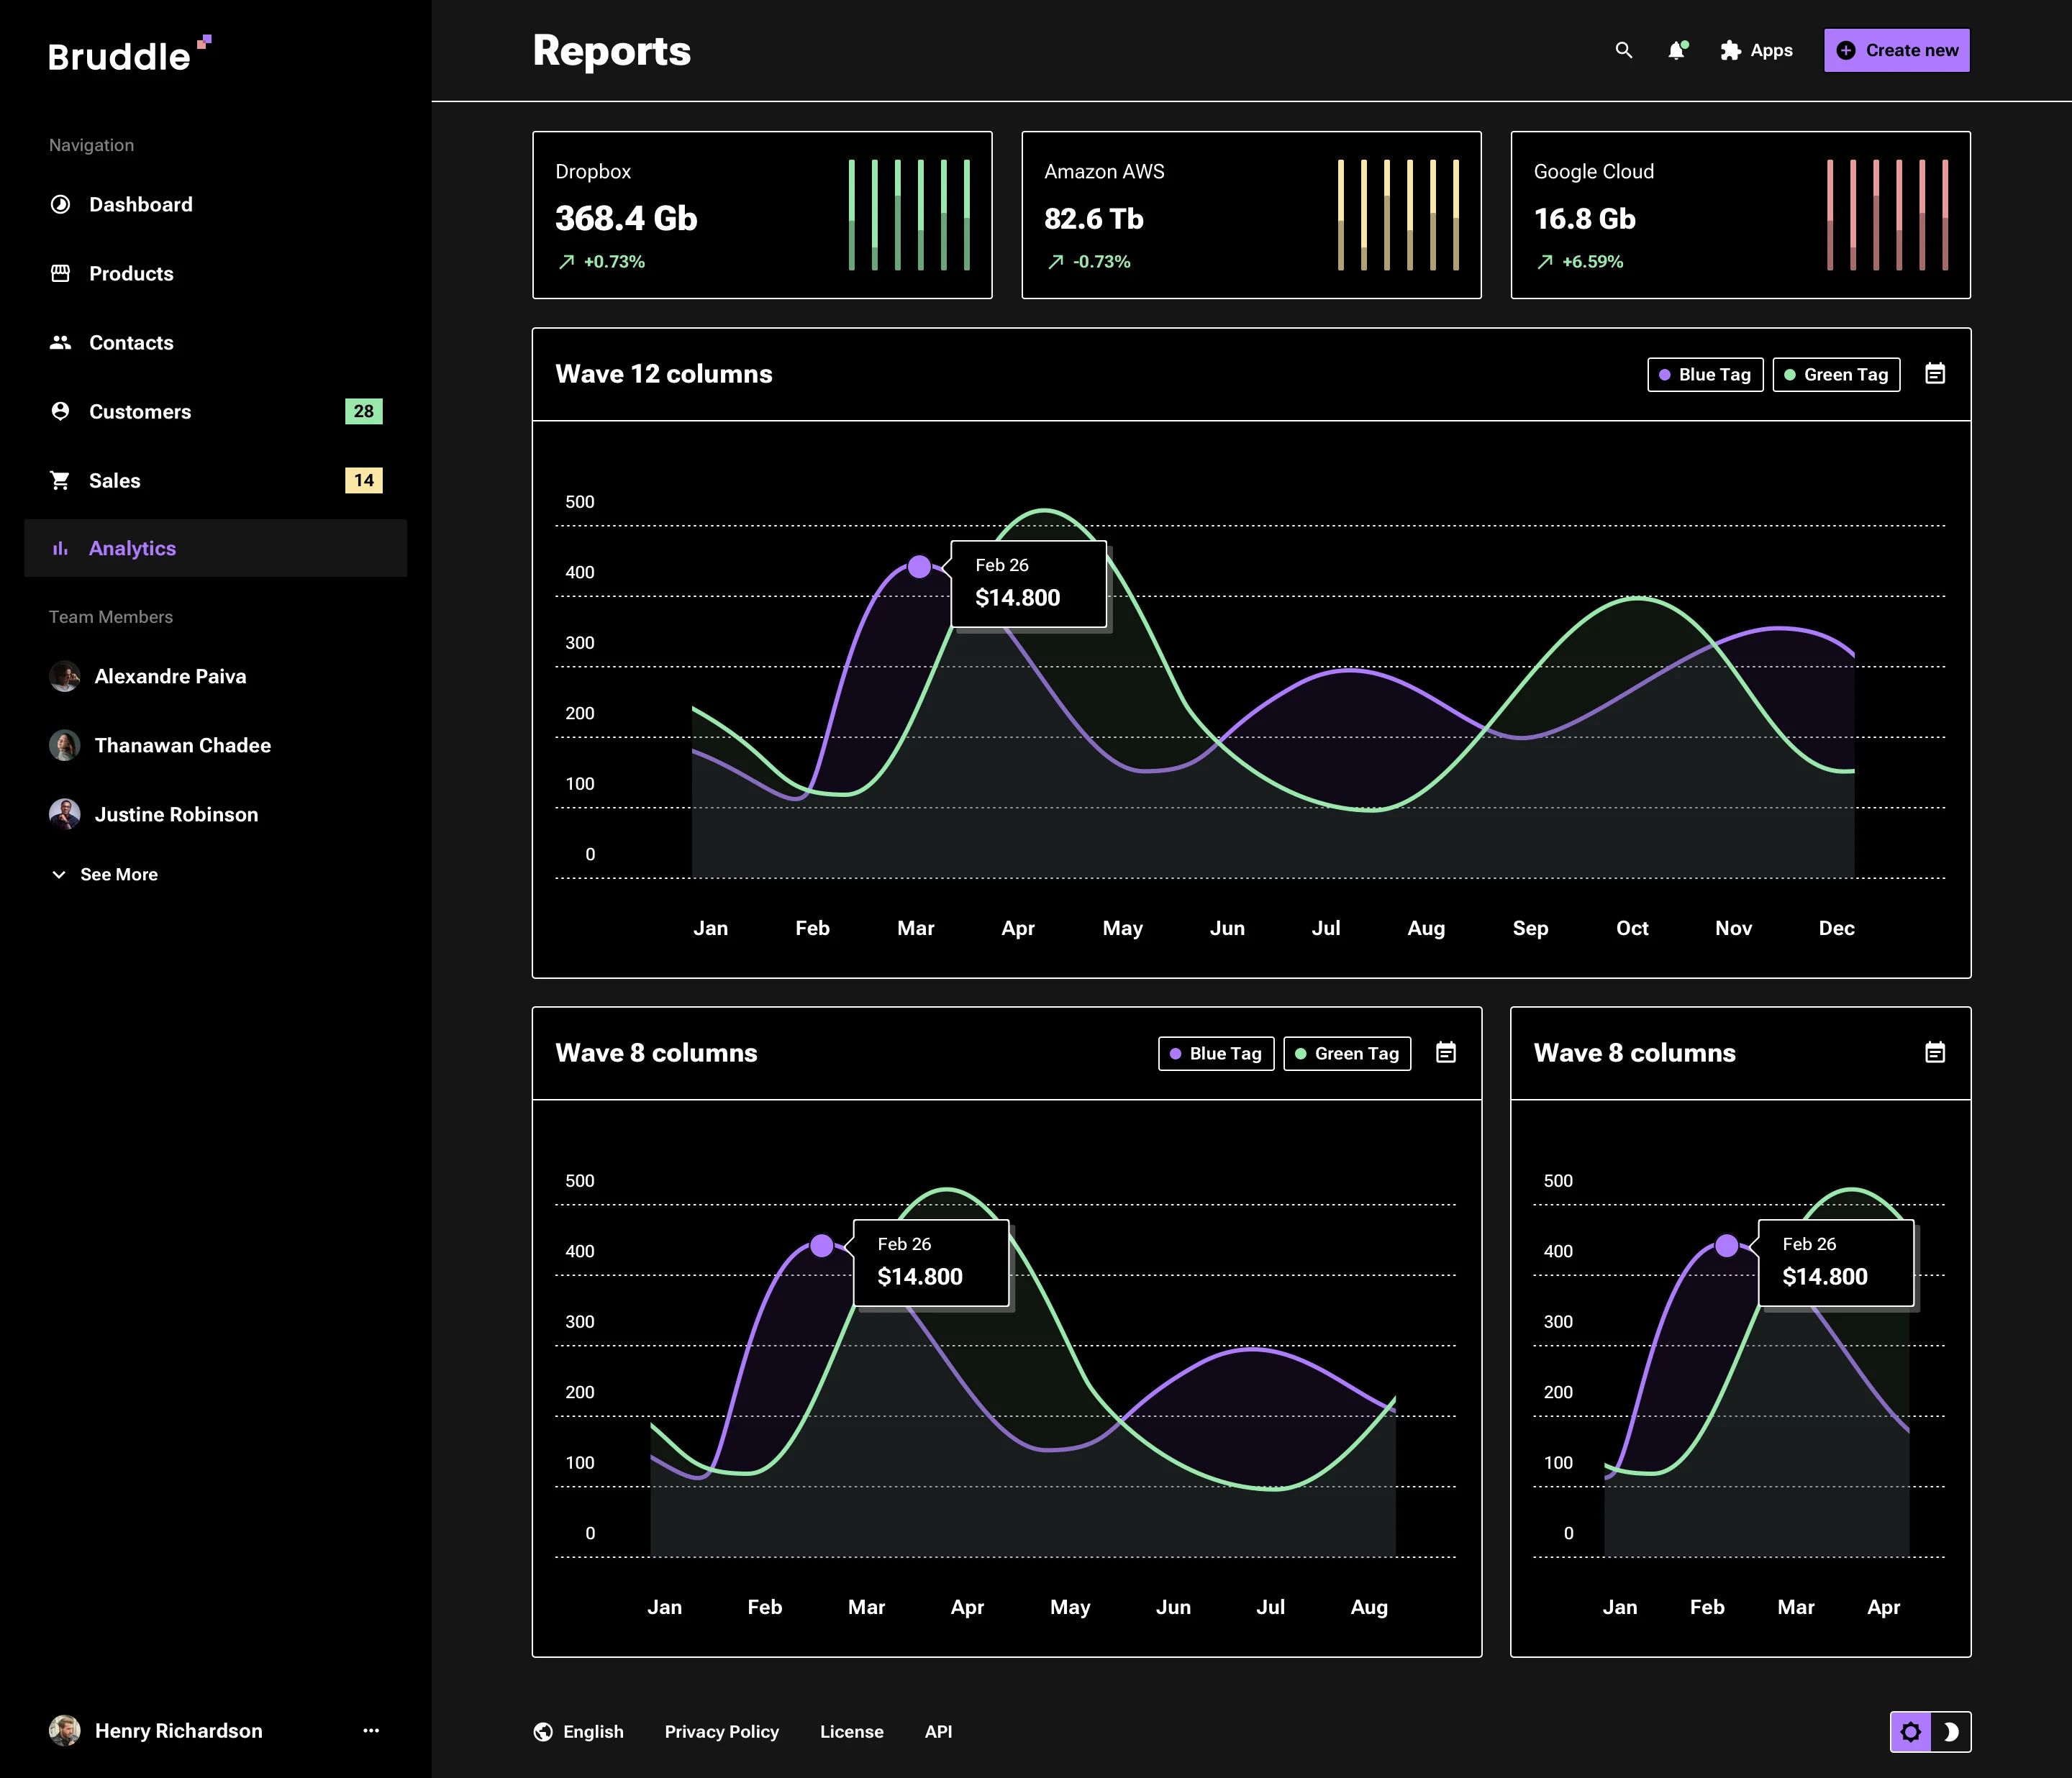
Task: Switch to dark mode moon toggle
Action: pos(1951,1731)
